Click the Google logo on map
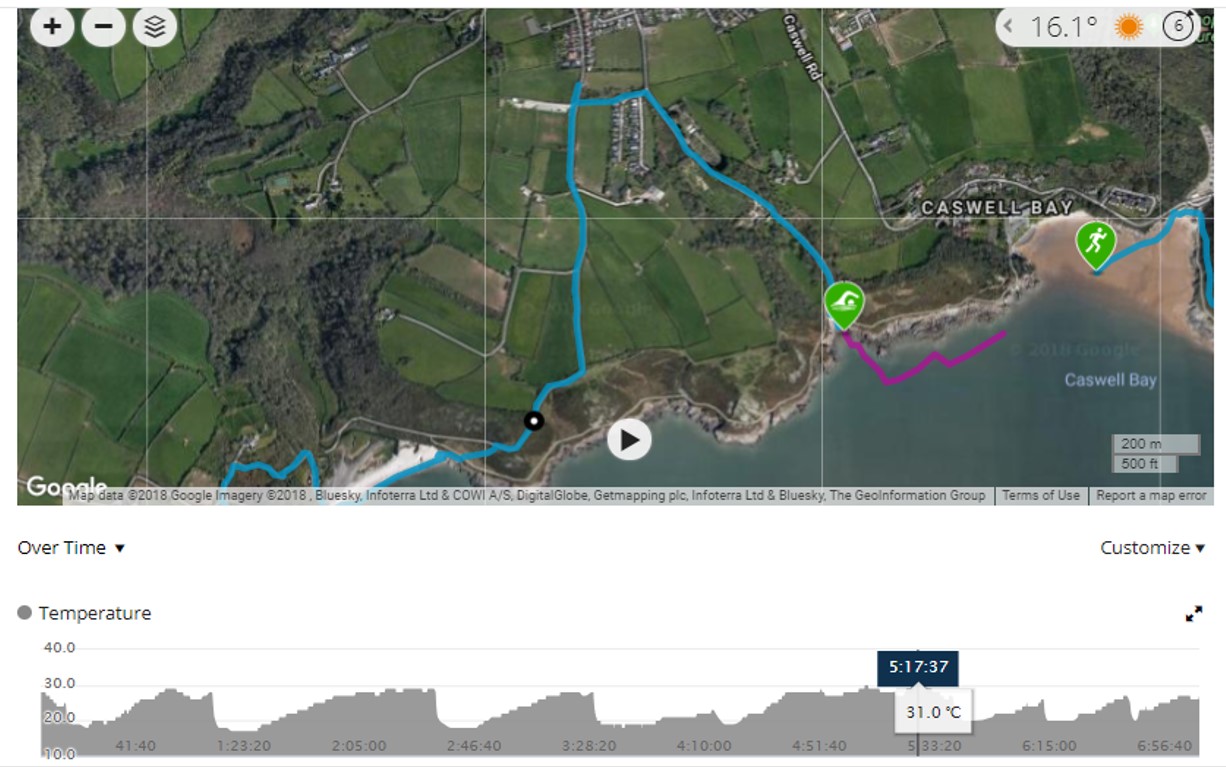Image resolution: width=1226 pixels, height=767 pixels. tap(66, 487)
